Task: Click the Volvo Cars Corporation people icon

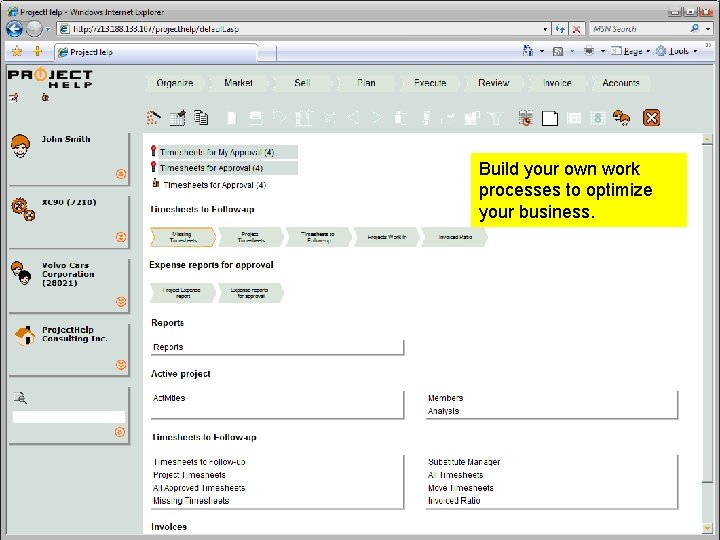Action: [x=21, y=273]
